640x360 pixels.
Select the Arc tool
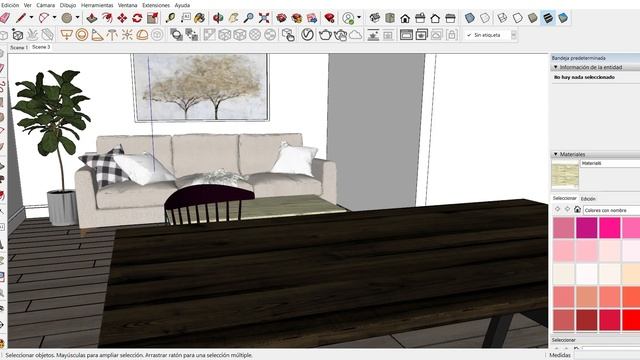pos(44,18)
